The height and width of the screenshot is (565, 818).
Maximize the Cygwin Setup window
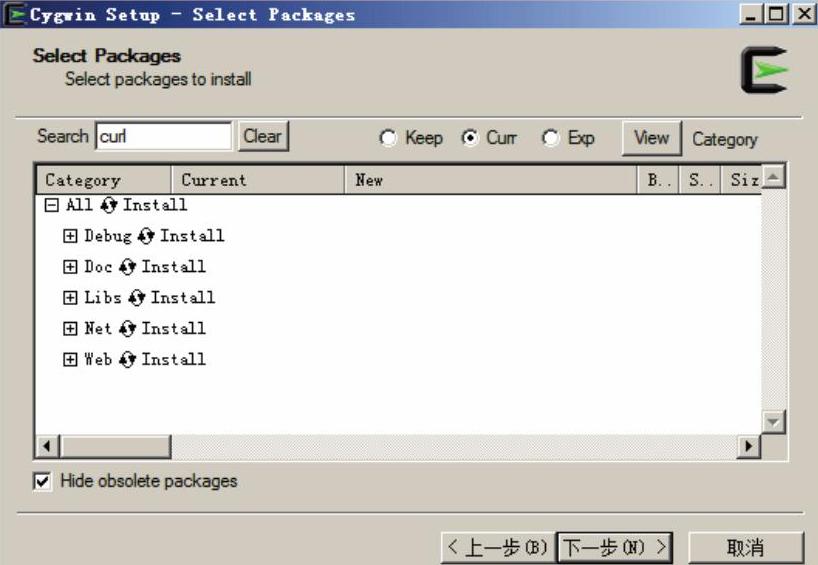tap(776, 14)
